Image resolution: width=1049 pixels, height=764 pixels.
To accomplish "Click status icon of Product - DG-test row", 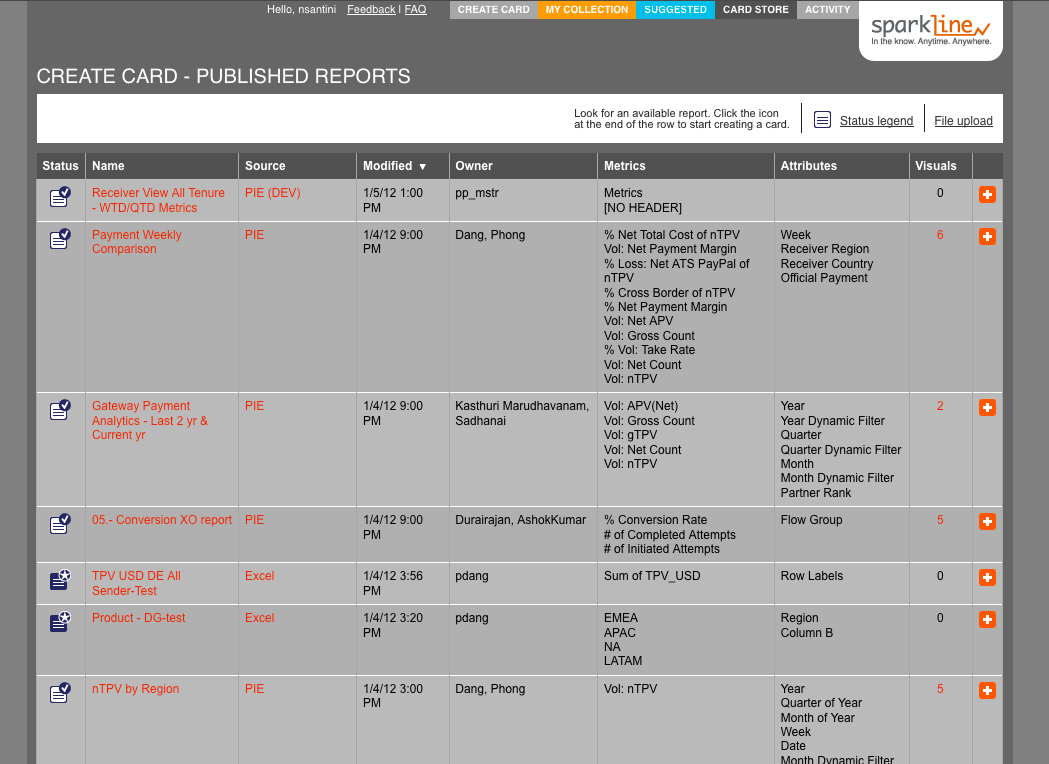I will click(60, 622).
